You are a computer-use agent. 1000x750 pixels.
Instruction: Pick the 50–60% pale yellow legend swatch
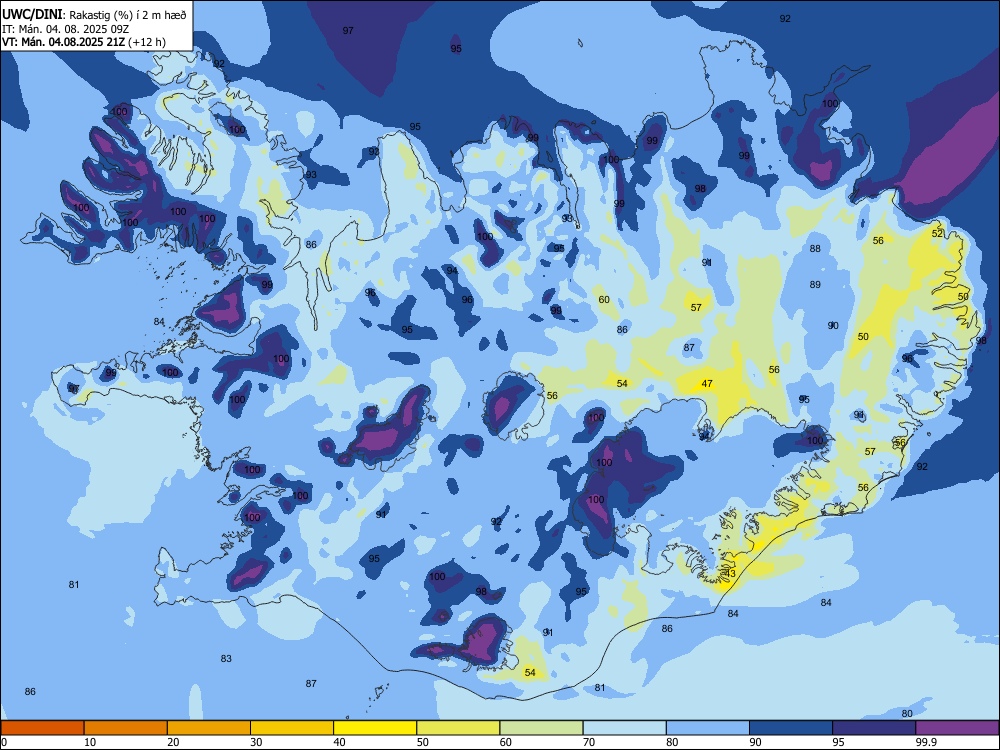click(458, 728)
